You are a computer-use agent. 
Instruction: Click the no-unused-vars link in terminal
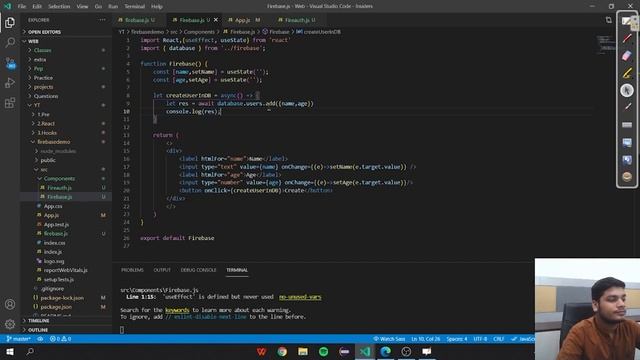300,297
